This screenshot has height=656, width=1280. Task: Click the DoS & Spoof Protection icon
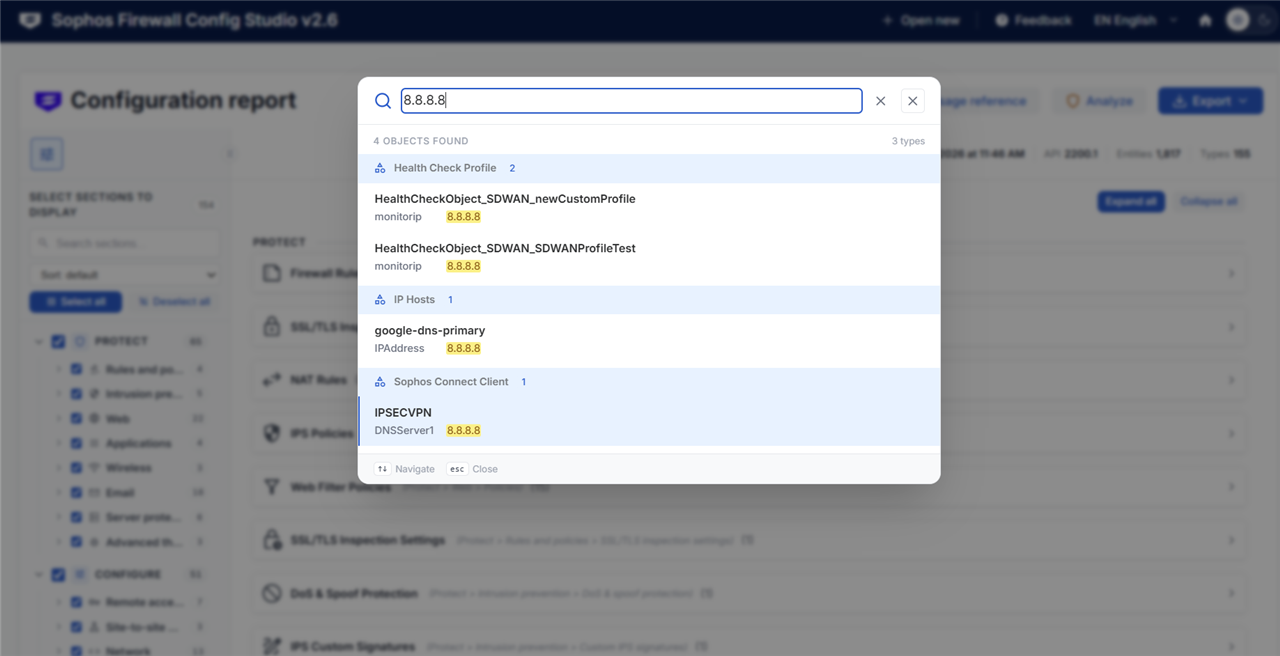click(x=271, y=593)
